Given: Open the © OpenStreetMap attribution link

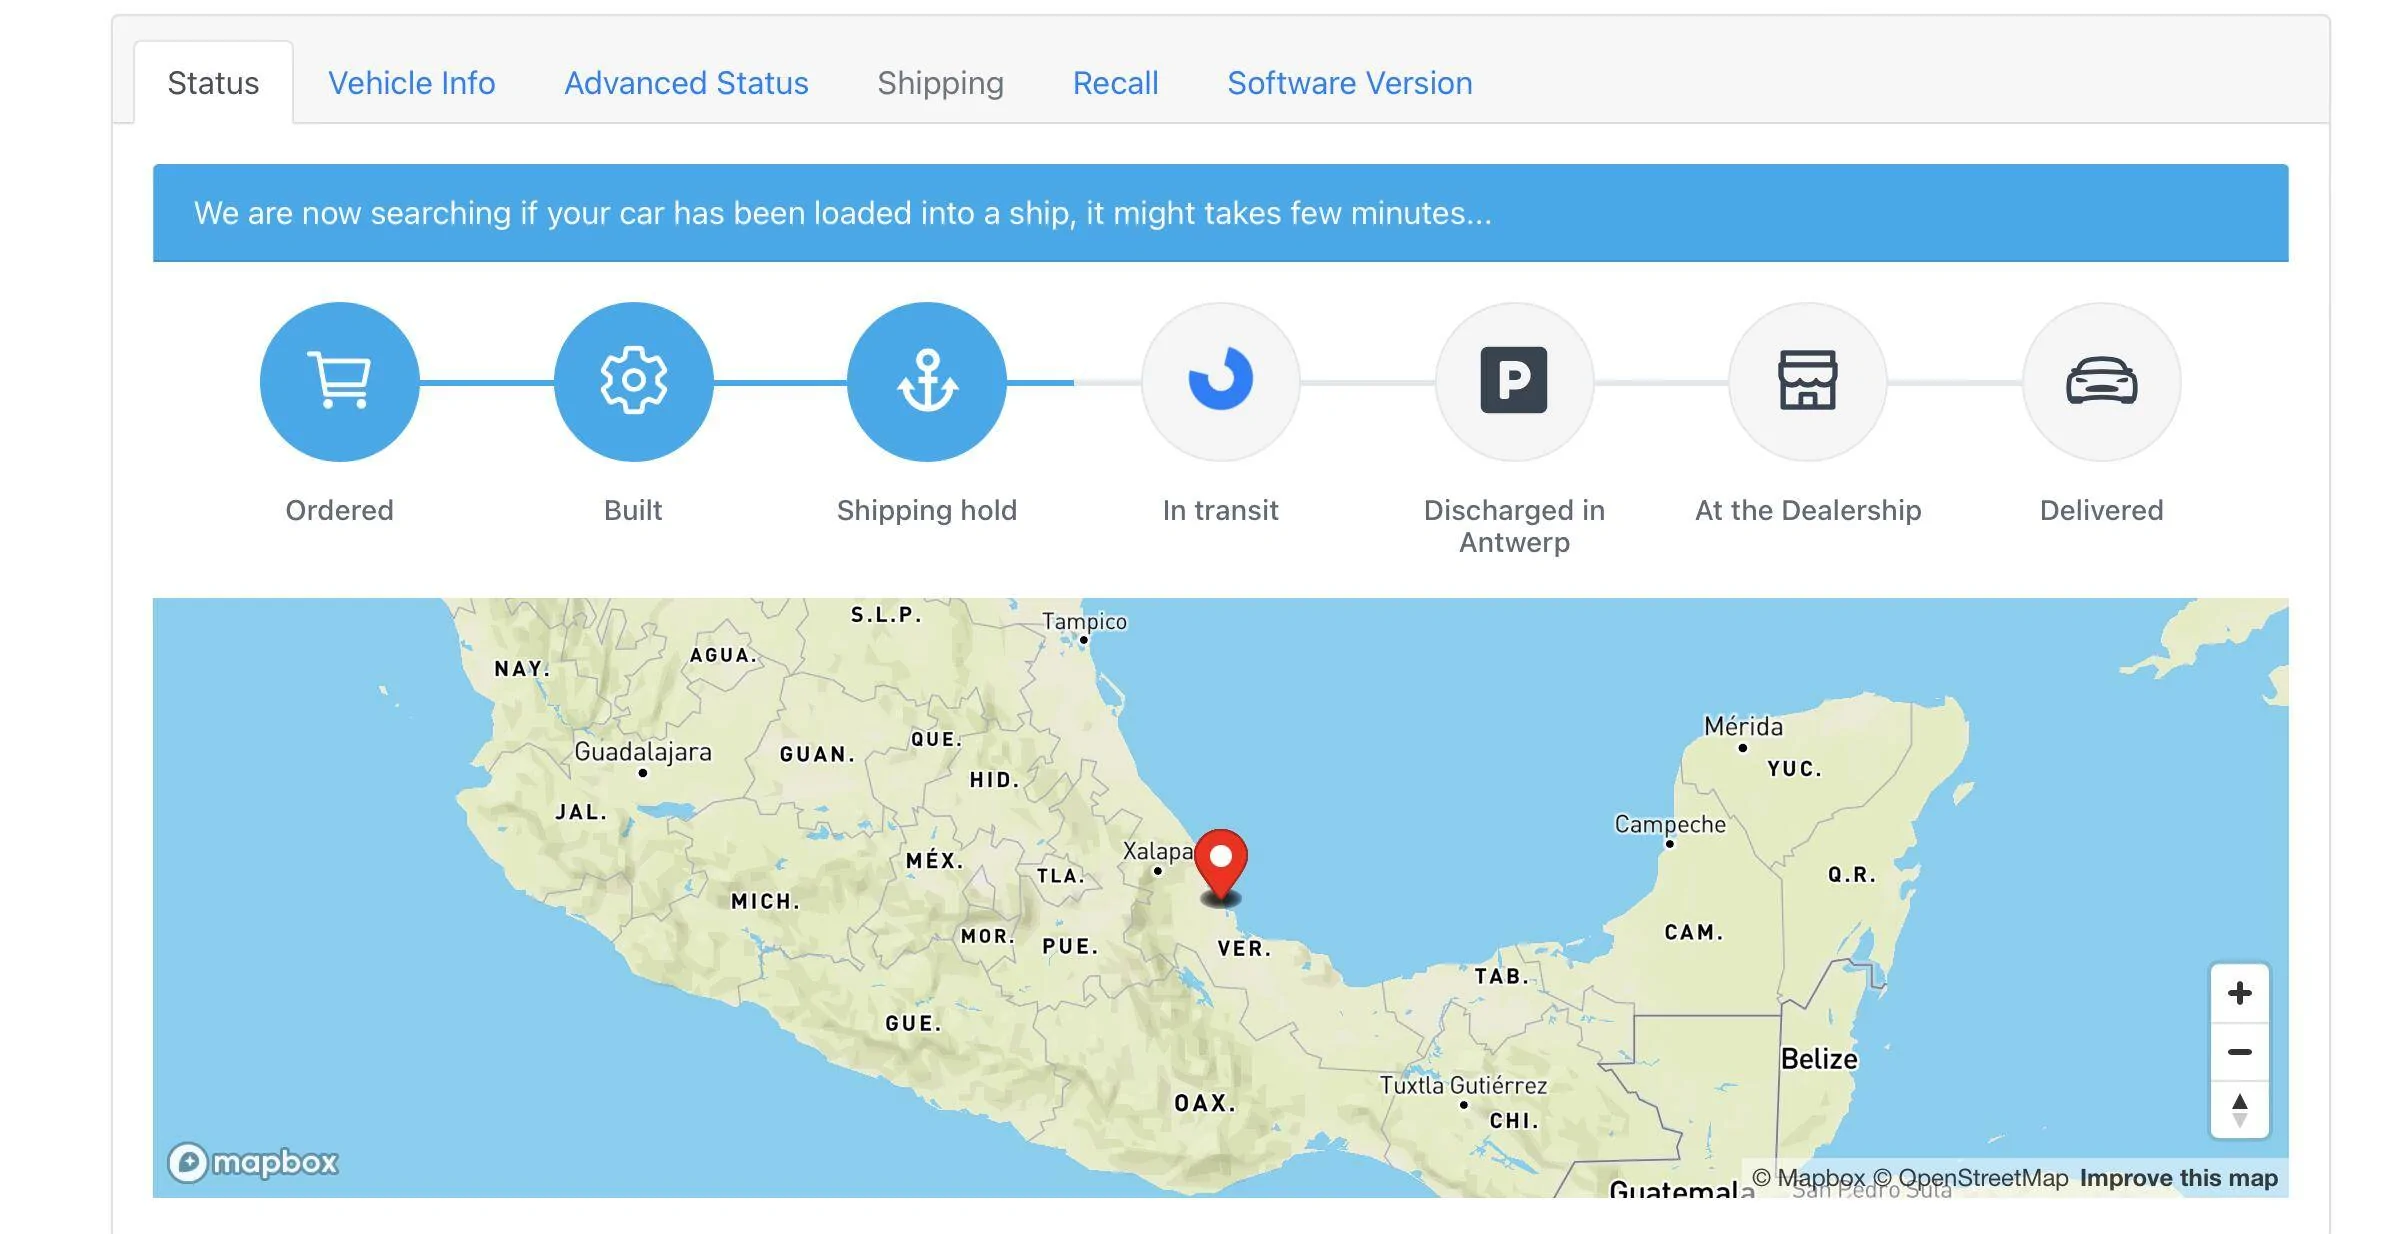Looking at the screenshot, I should 1970,1178.
